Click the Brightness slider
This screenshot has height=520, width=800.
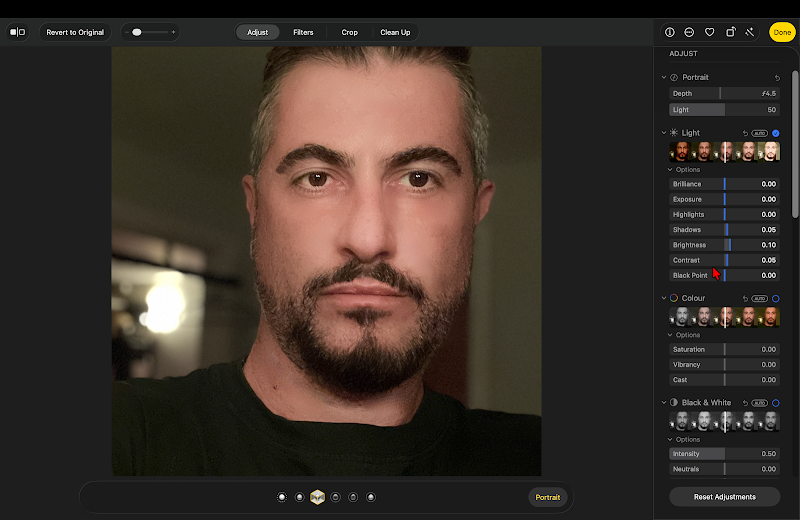point(724,245)
